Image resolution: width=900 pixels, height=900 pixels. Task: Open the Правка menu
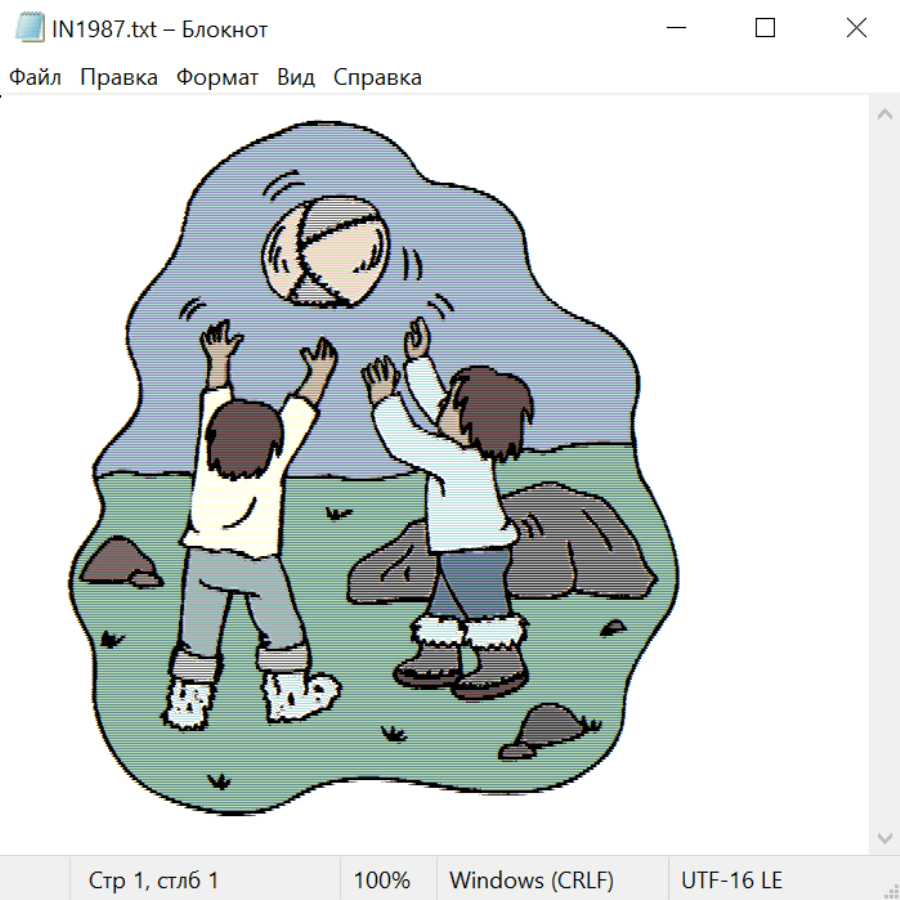coord(118,77)
